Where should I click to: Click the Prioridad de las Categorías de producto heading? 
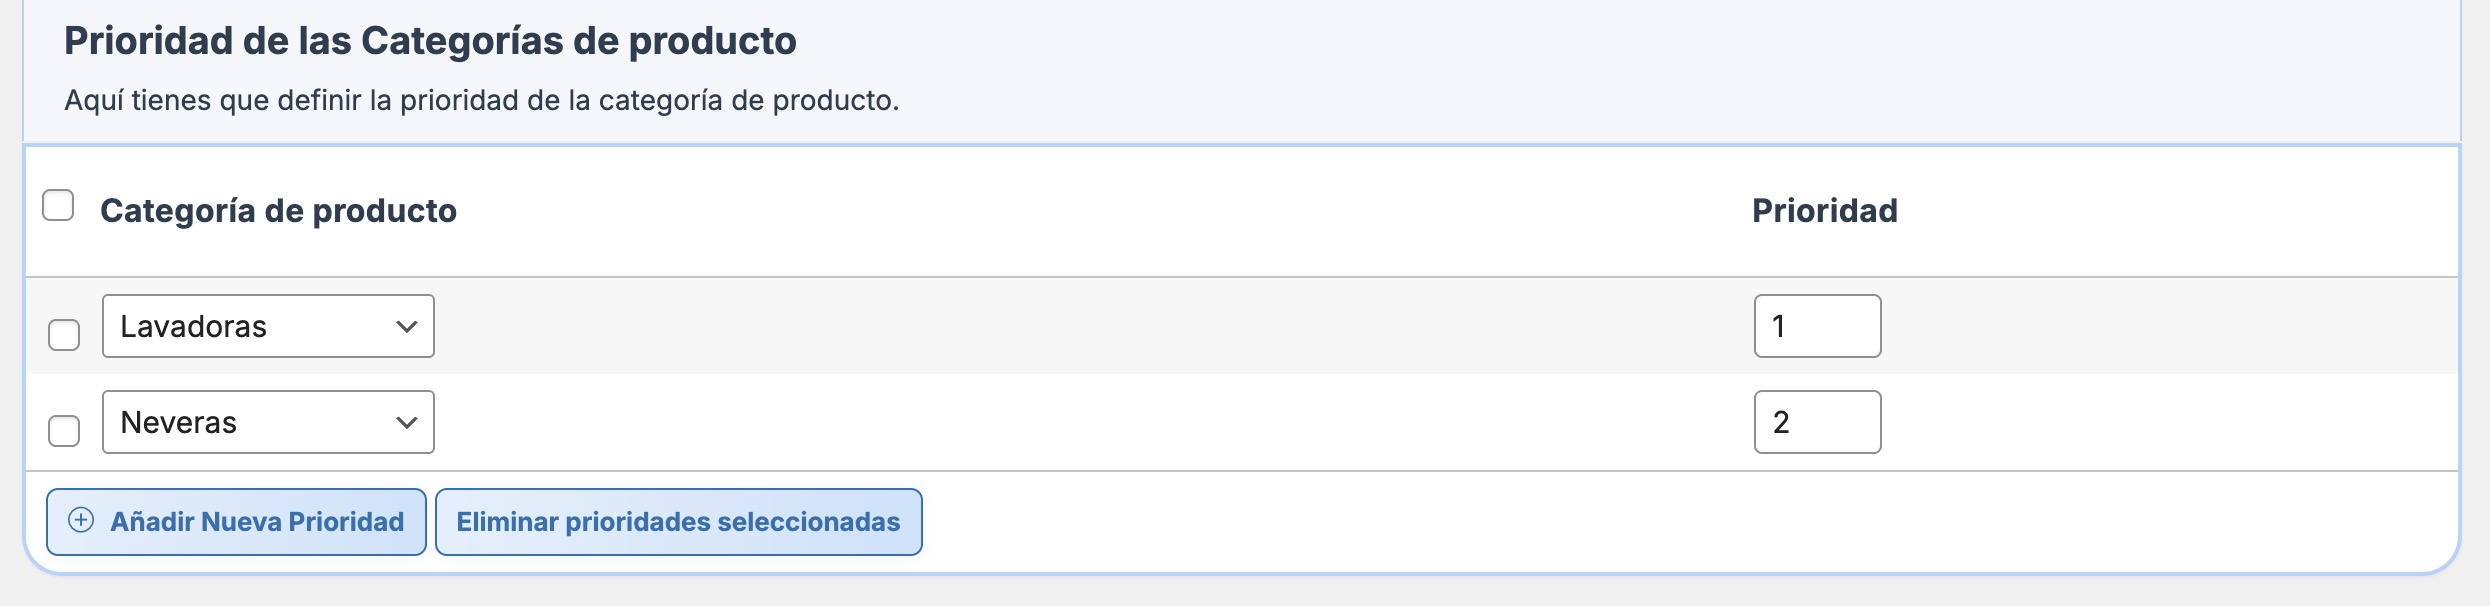(430, 41)
